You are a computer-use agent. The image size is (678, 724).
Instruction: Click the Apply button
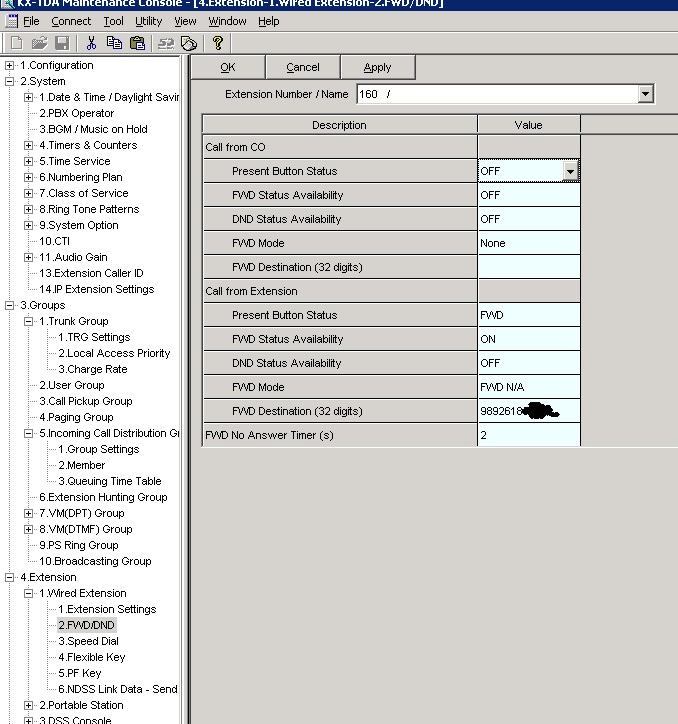click(377, 67)
